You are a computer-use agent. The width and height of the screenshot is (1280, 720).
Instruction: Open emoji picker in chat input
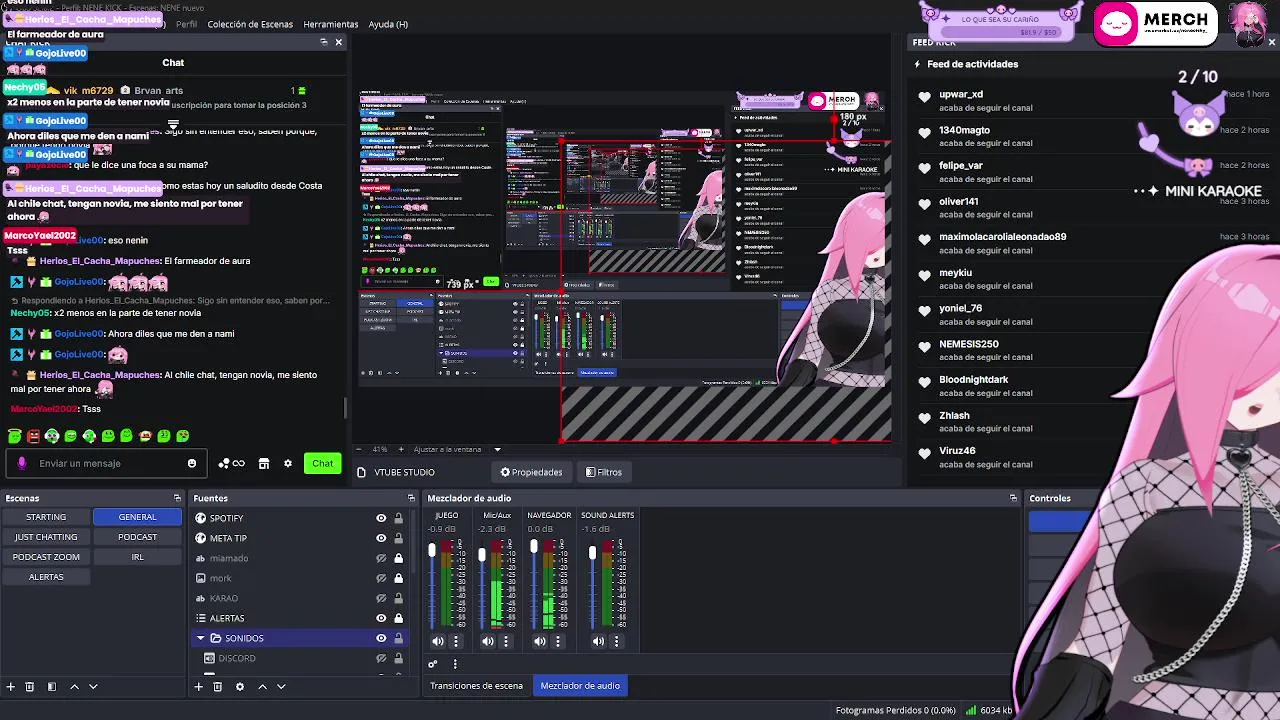tap(192, 463)
